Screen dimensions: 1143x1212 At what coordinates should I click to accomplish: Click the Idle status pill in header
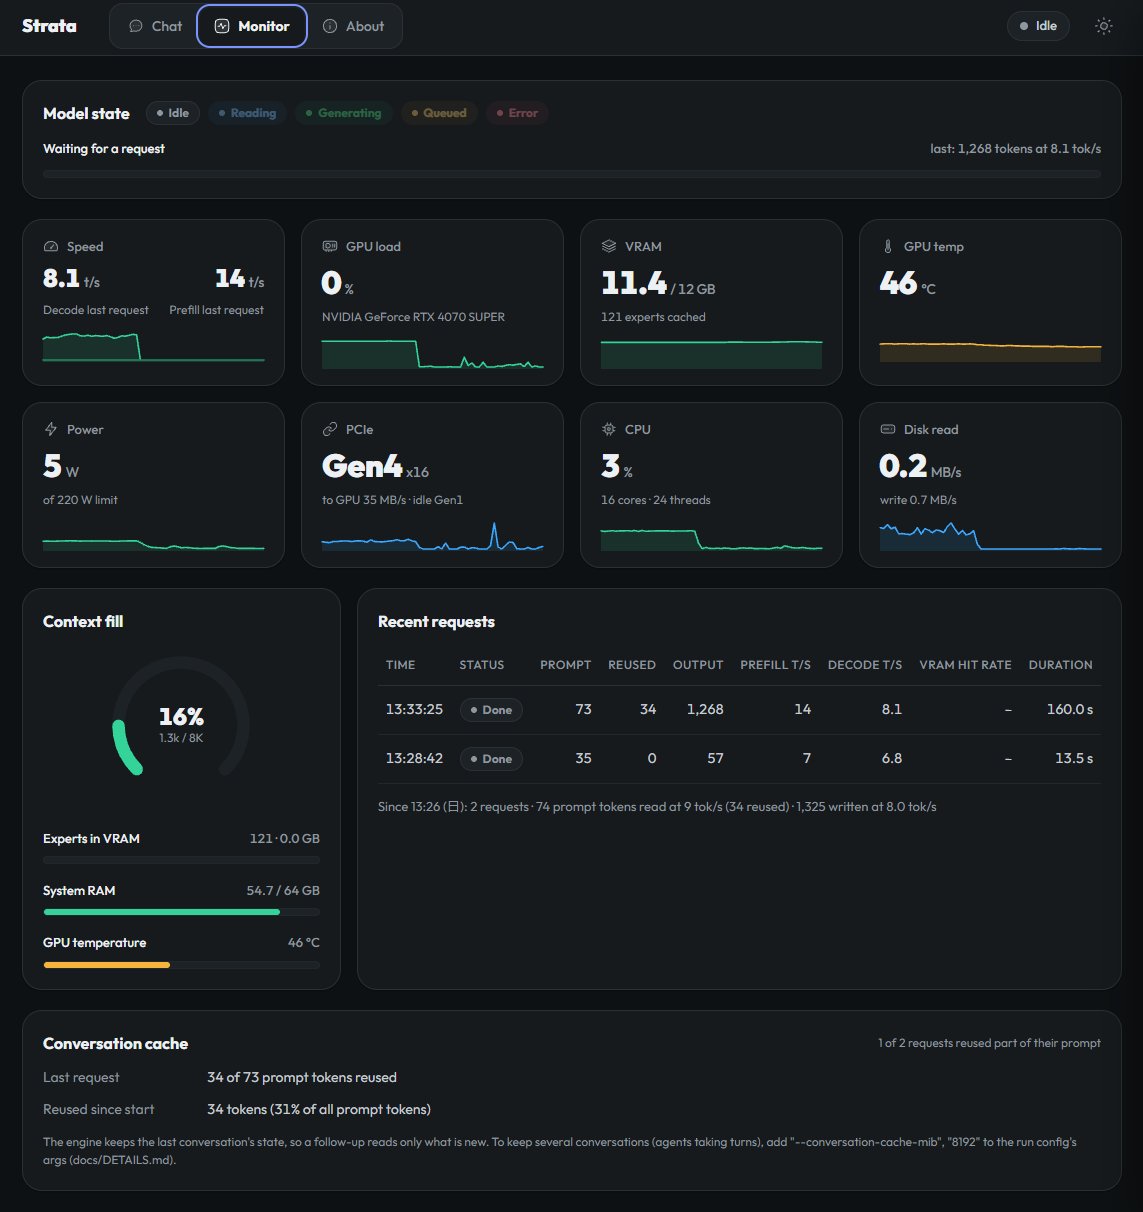(x=1038, y=26)
